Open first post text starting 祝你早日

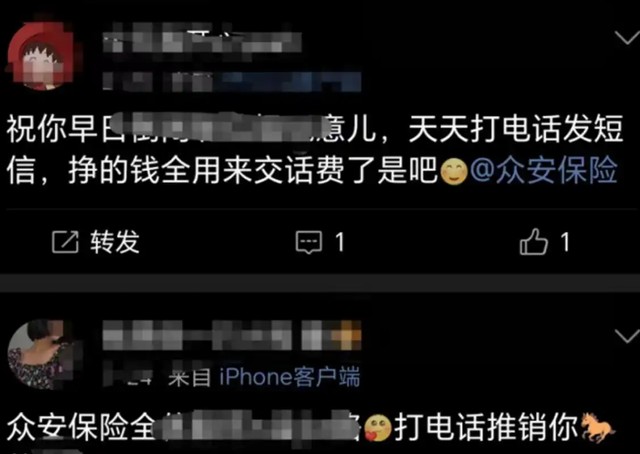(x=314, y=149)
